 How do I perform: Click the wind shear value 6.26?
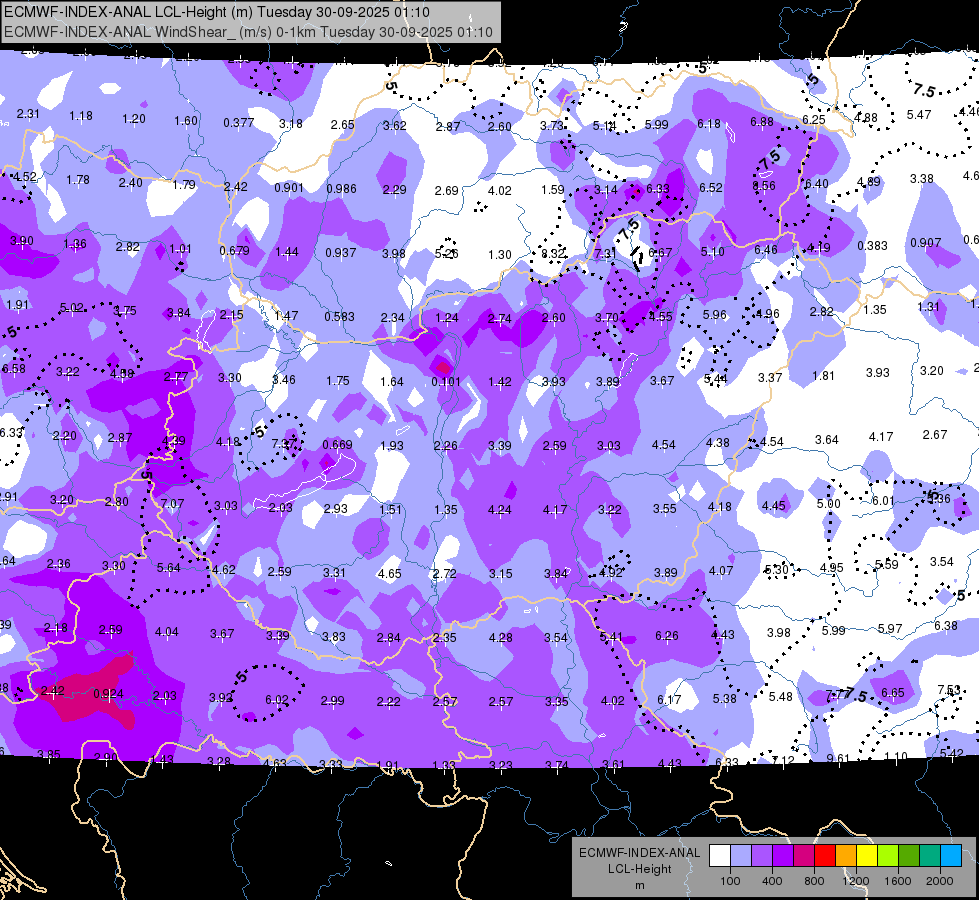pyautogui.click(x=667, y=635)
